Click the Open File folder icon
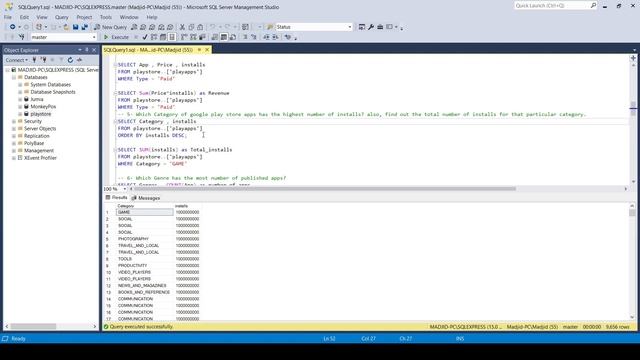 66,27
